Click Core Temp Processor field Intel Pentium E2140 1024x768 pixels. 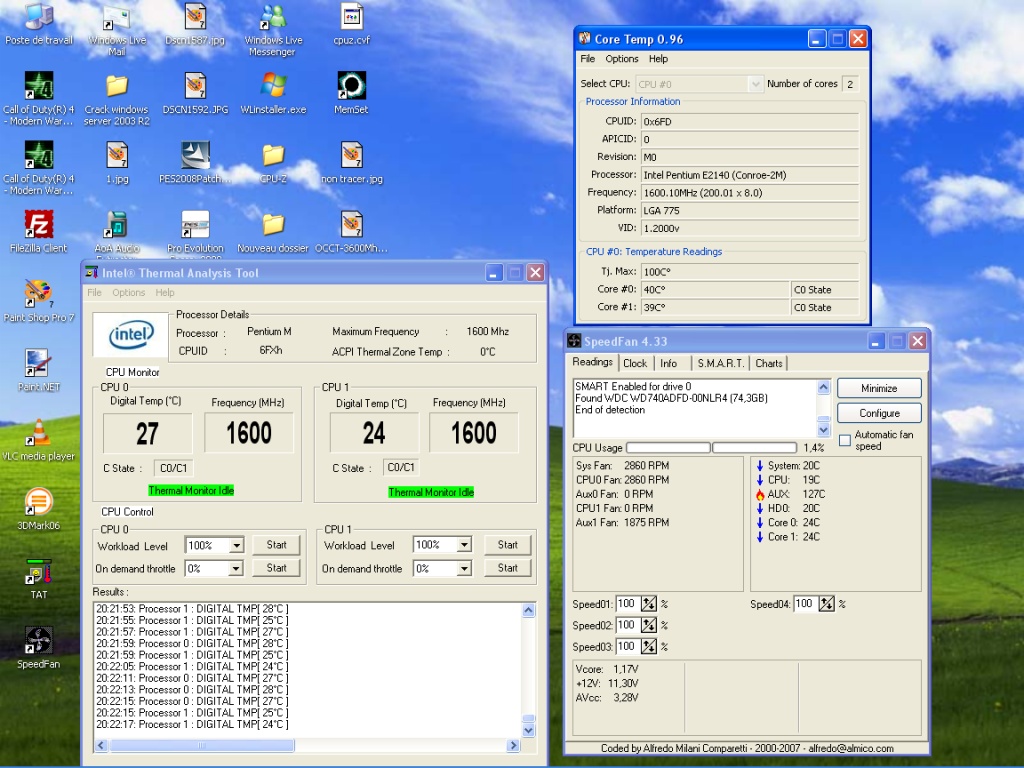click(749, 175)
